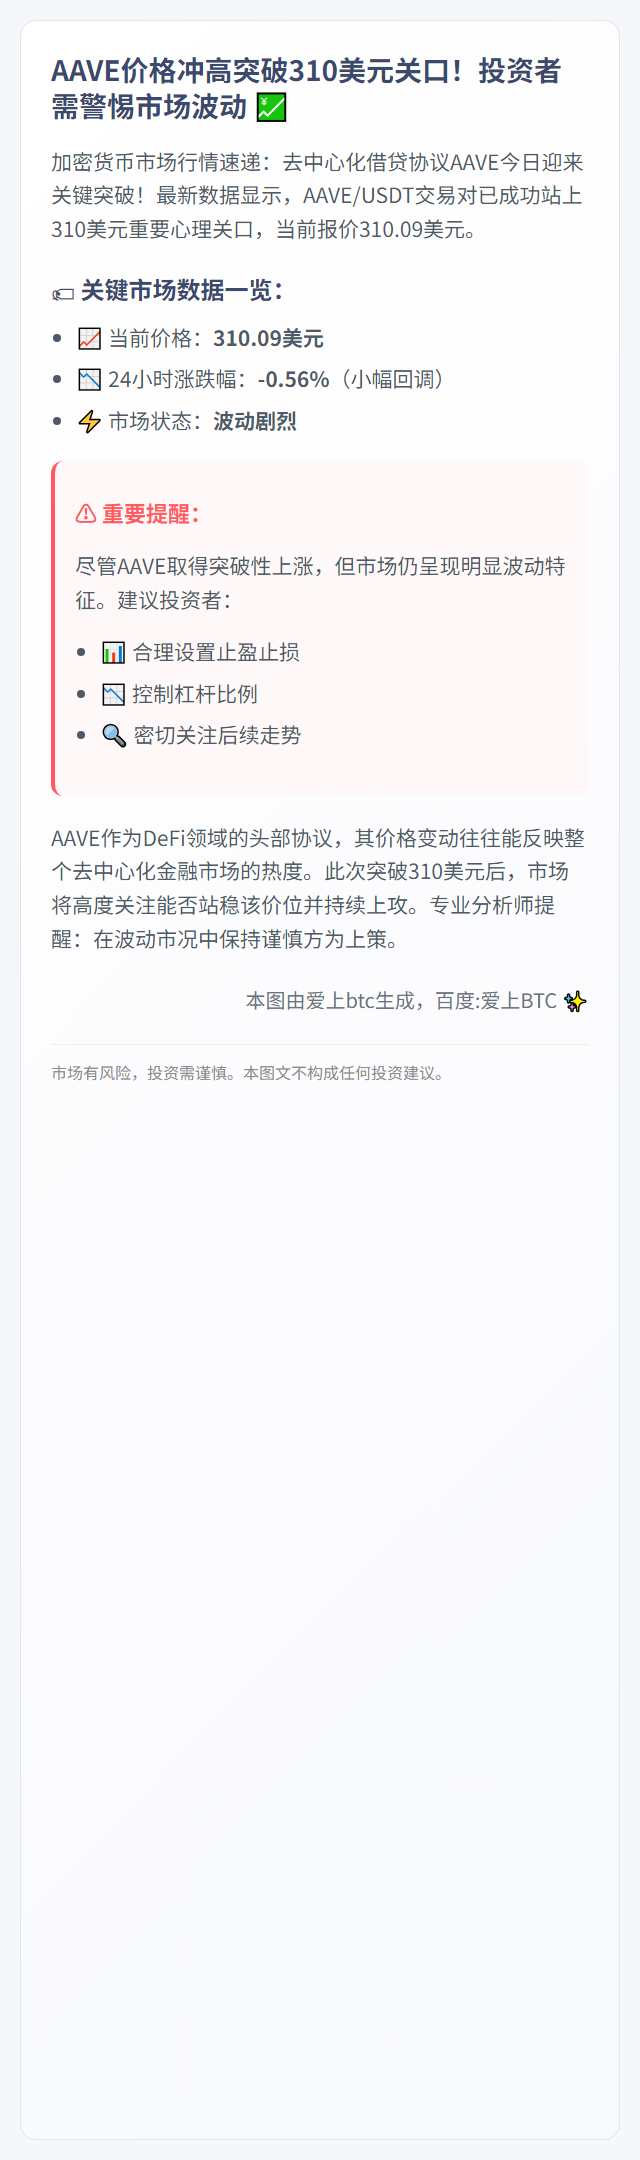Click the falling chart icon before 24小时涨跌幅
640x2160 pixels.
point(90,380)
